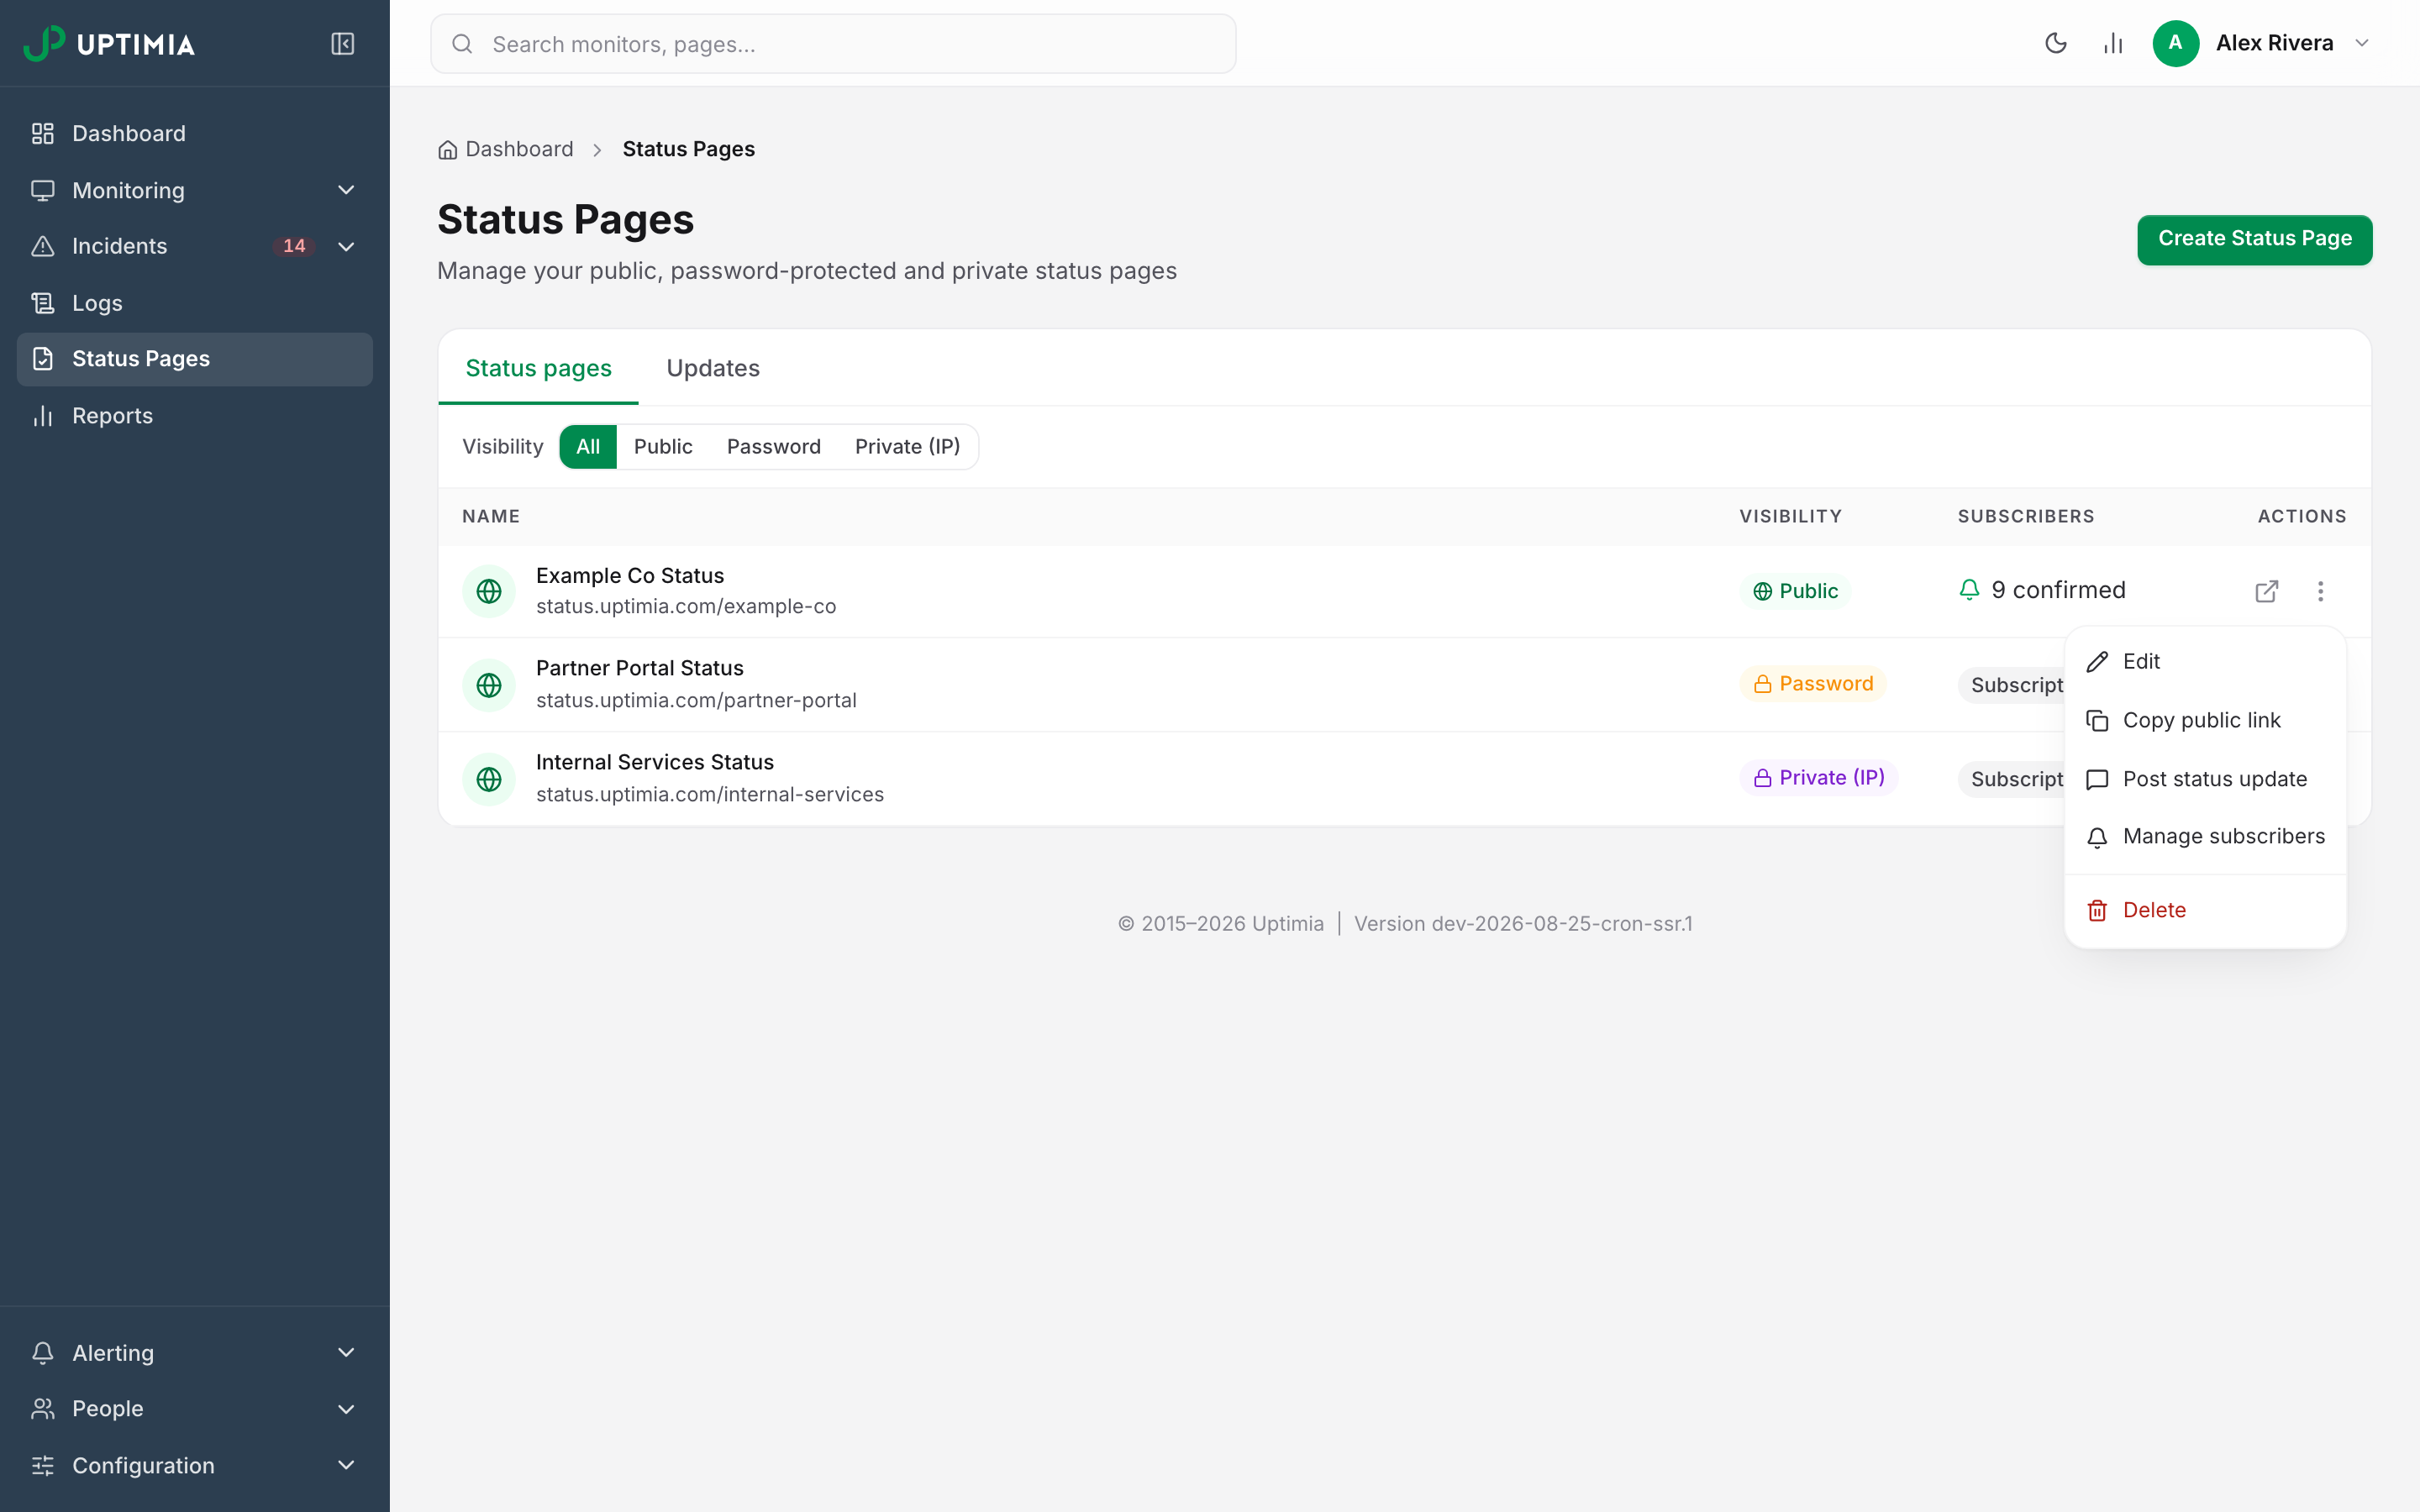Choose Edit from the context menu

click(2205, 662)
